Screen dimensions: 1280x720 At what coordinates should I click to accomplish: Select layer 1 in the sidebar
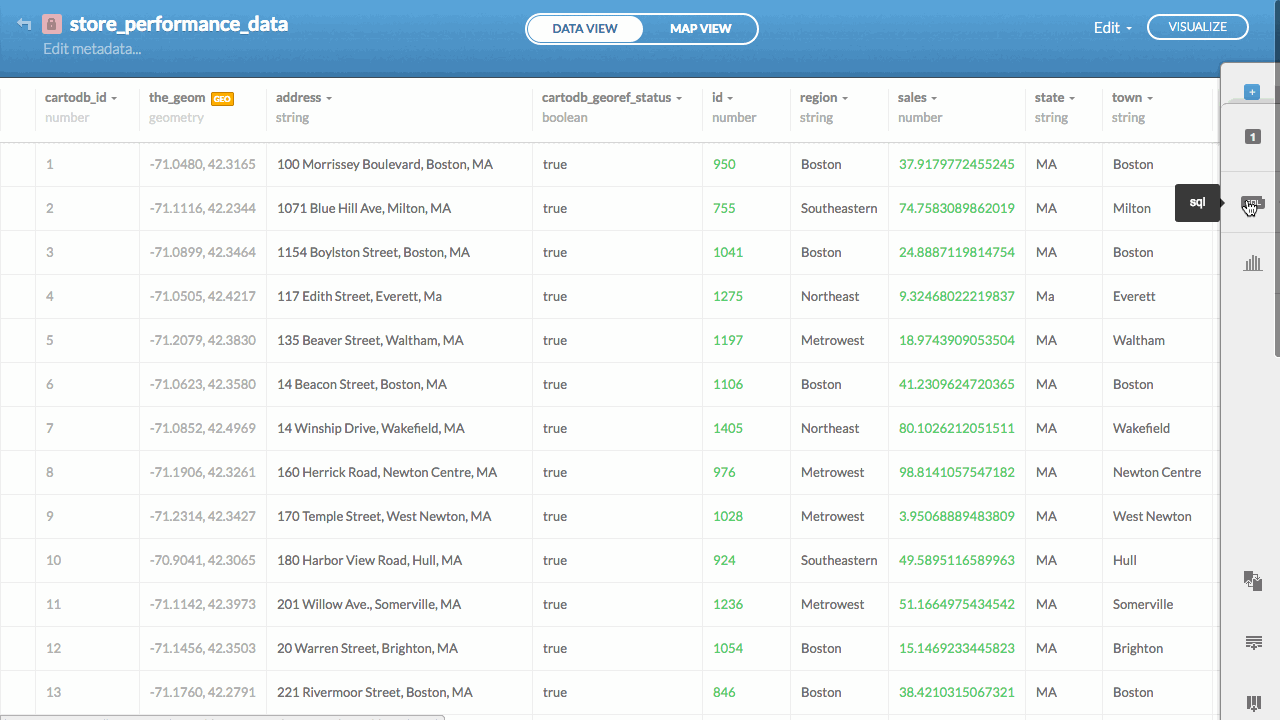[1252, 137]
